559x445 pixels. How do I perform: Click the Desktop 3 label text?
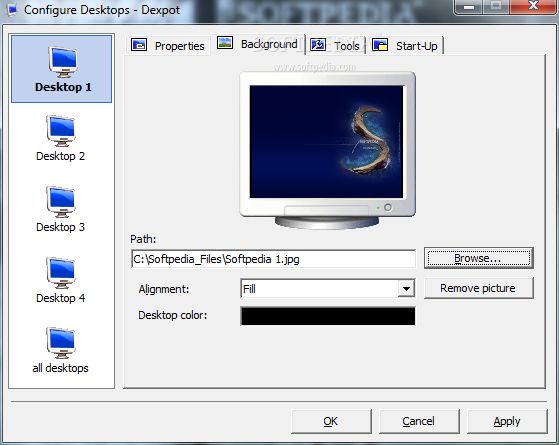click(61, 227)
